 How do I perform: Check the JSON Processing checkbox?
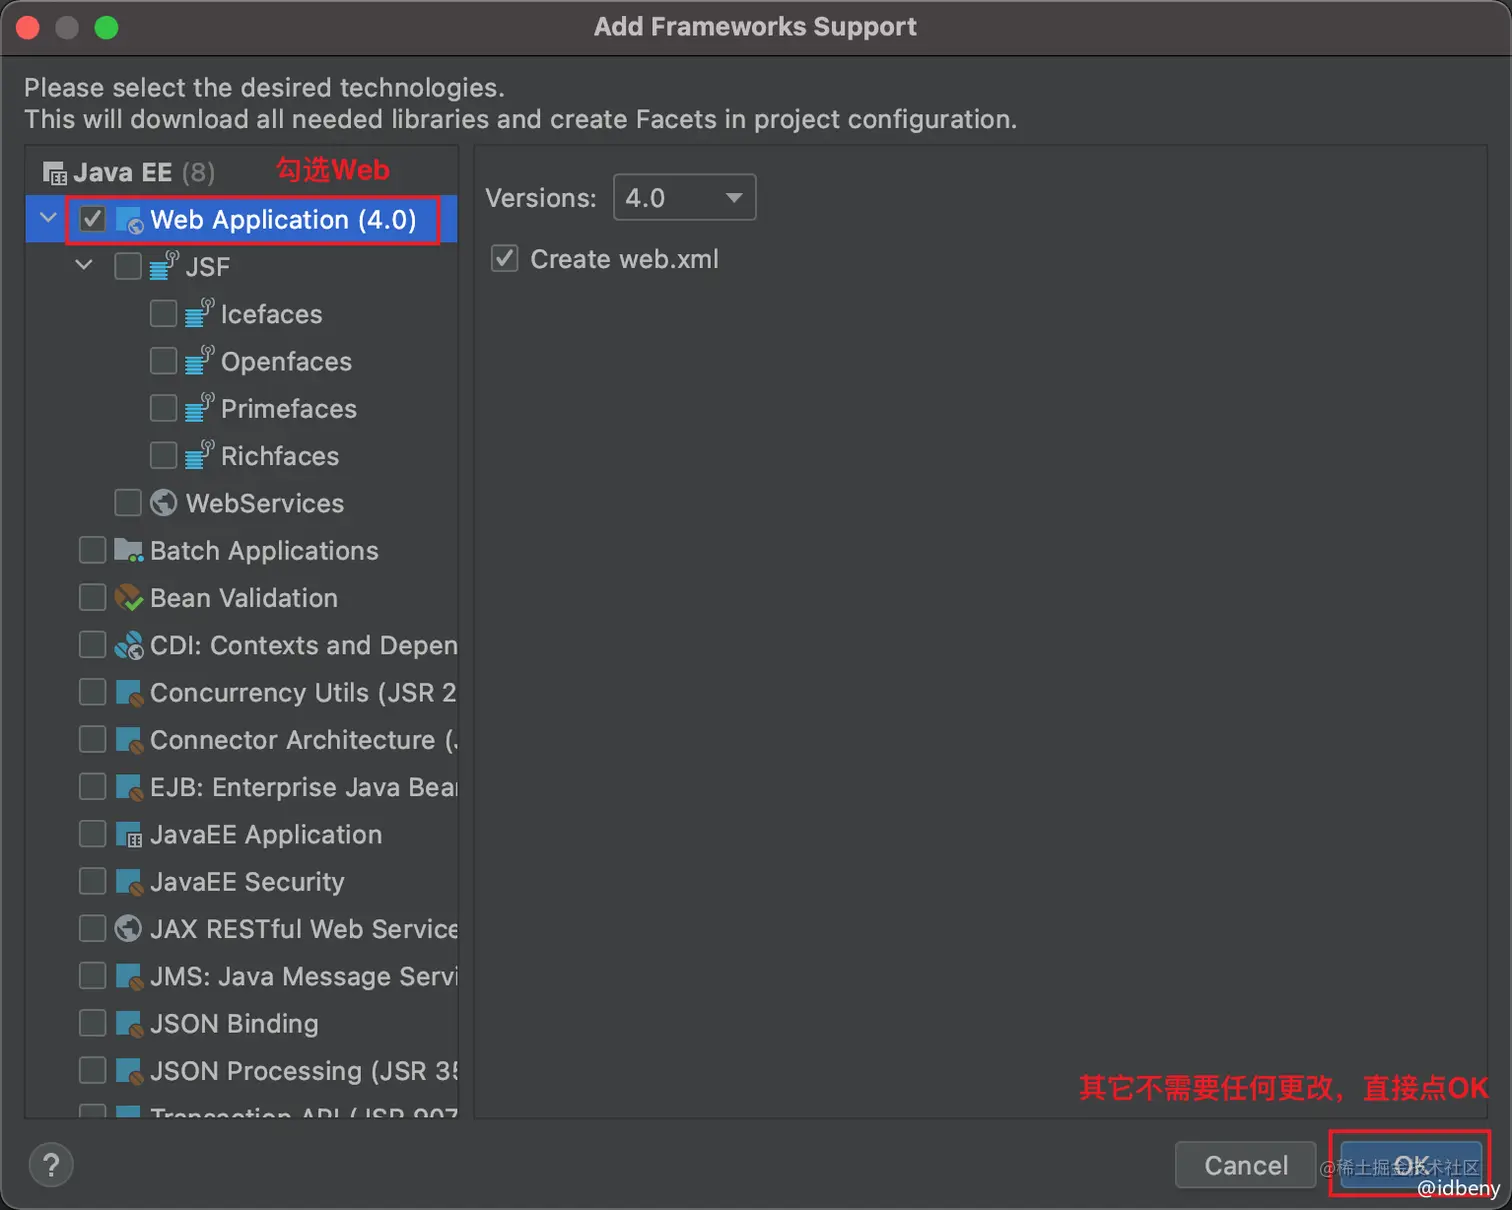[x=92, y=1071]
